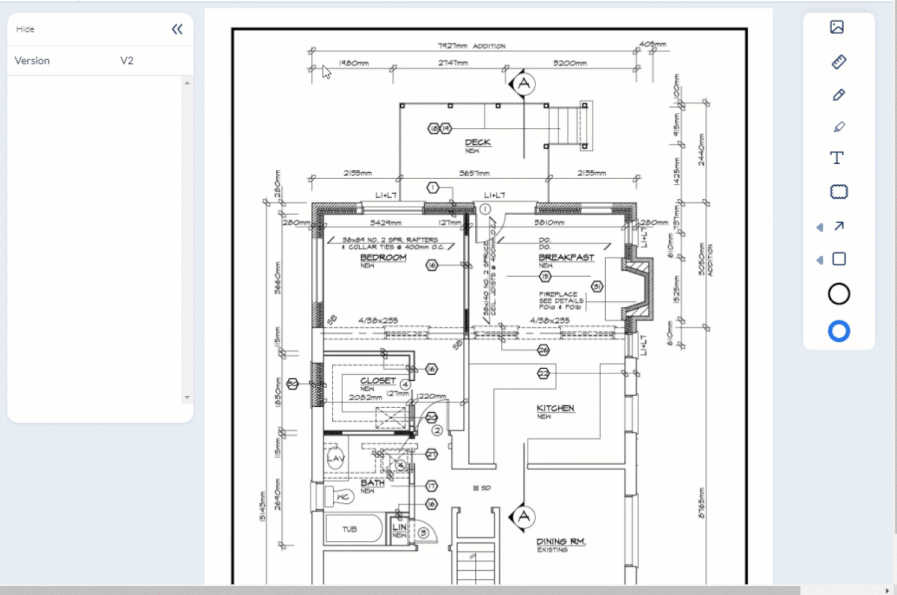Click the BEDROOM label on floor plan

tap(383, 257)
